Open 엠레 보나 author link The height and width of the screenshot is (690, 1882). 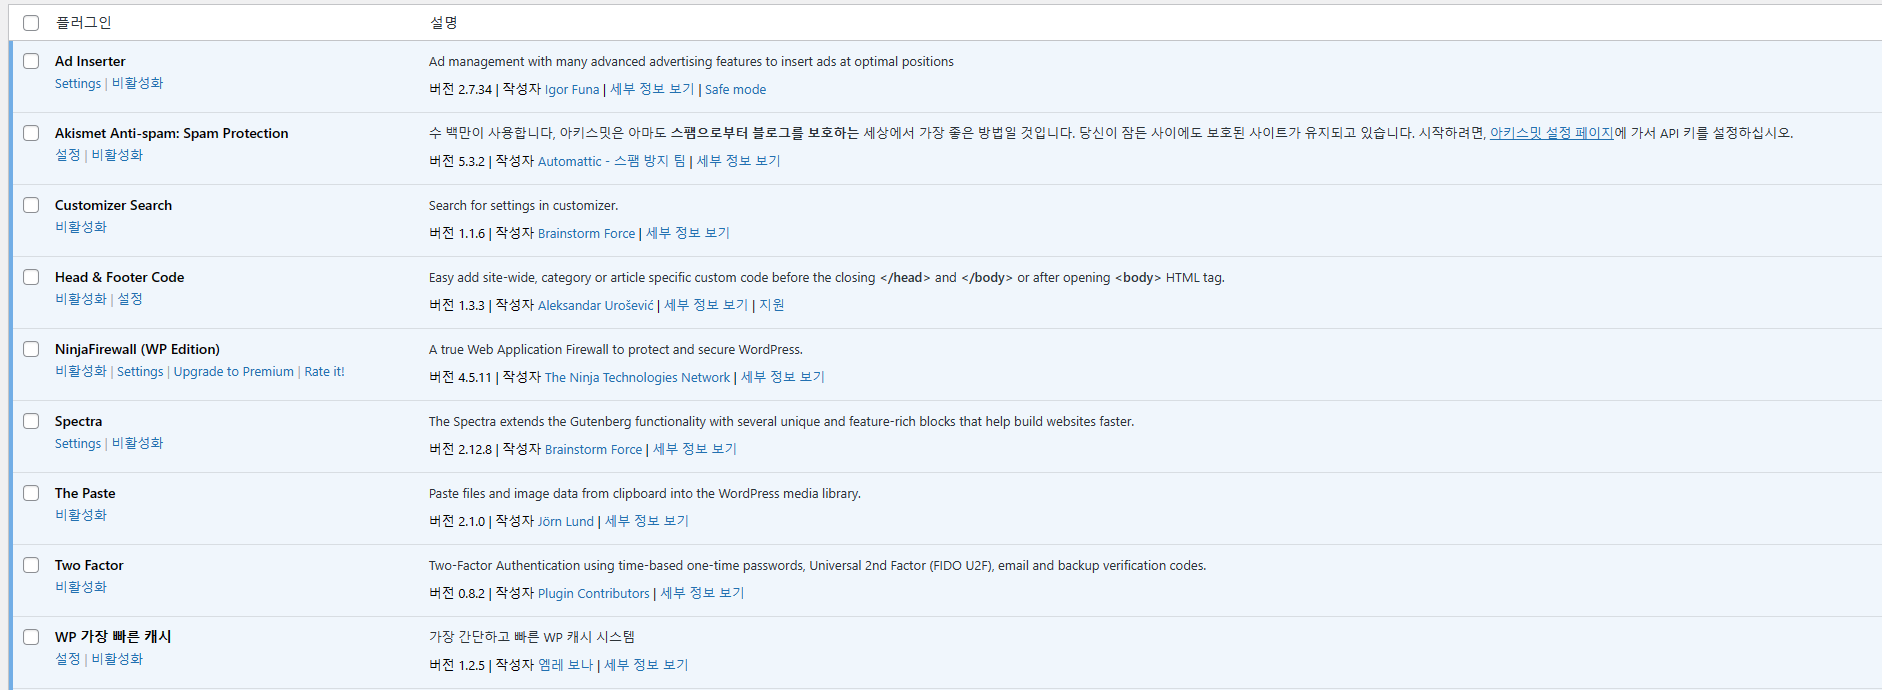point(566,666)
